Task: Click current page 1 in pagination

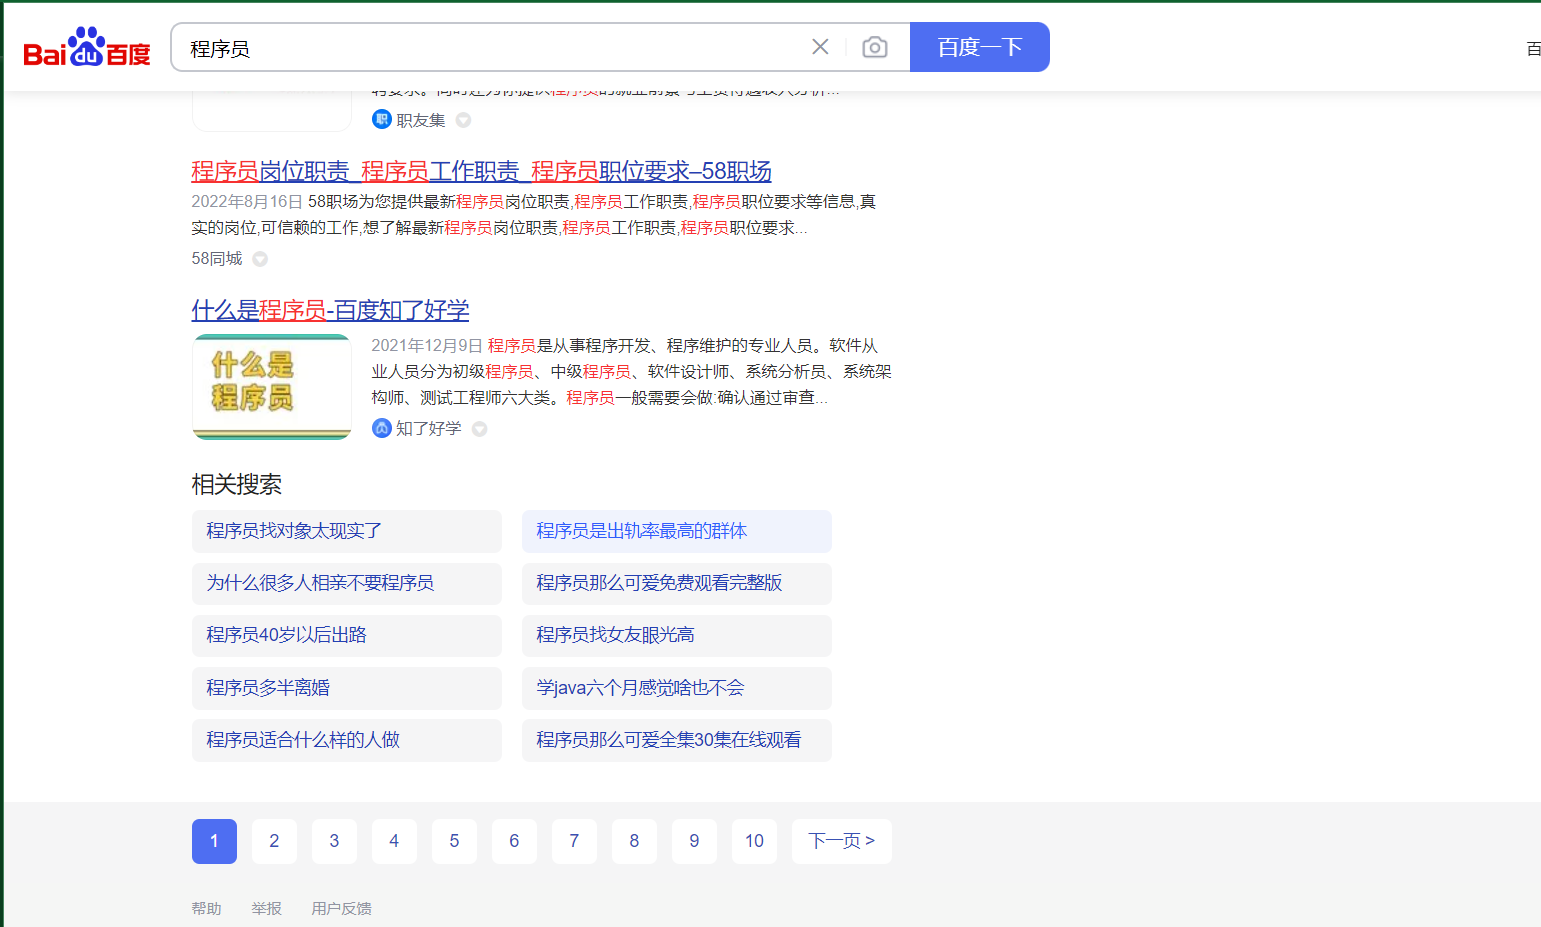Action: (x=214, y=841)
